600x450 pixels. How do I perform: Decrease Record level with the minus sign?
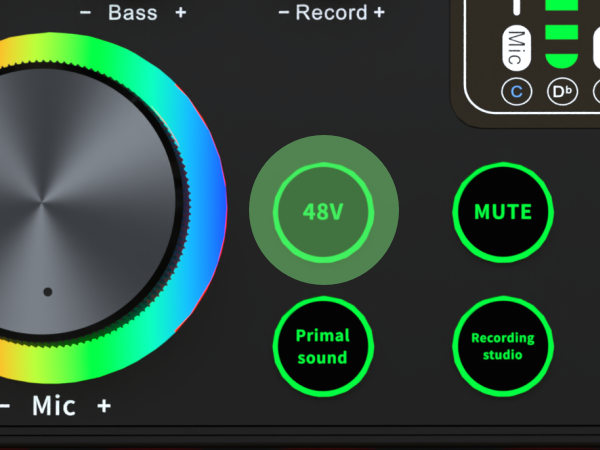(x=284, y=13)
